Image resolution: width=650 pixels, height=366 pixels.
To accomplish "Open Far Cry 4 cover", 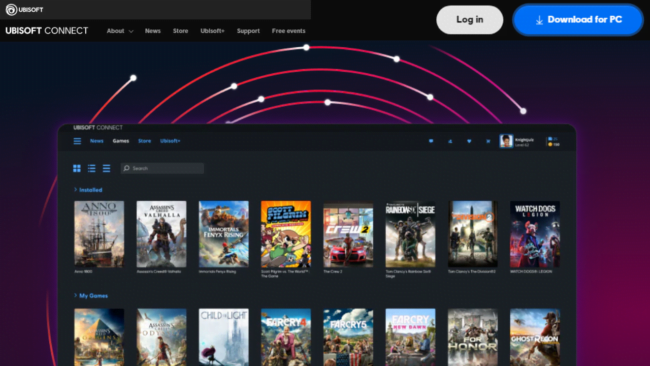I will click(286, 337).
